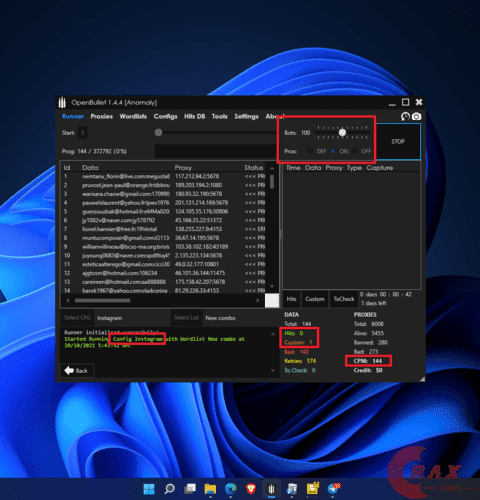The width and height of the screenshot is (480, 500).
Task: Switch to the Proxies tab
Action: click(102, 116)
